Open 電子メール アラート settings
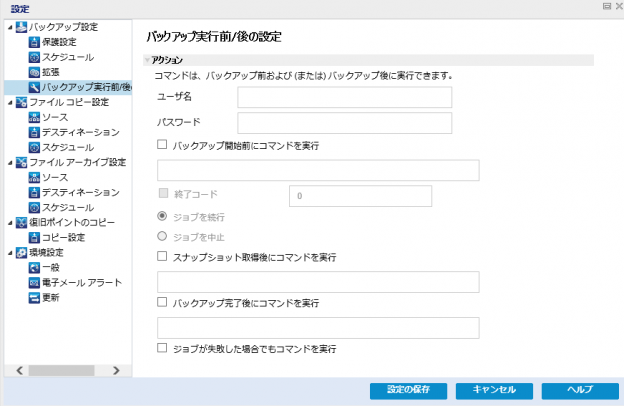The width and height of the screenshot is (624, 406). click(x=81, y=282)
